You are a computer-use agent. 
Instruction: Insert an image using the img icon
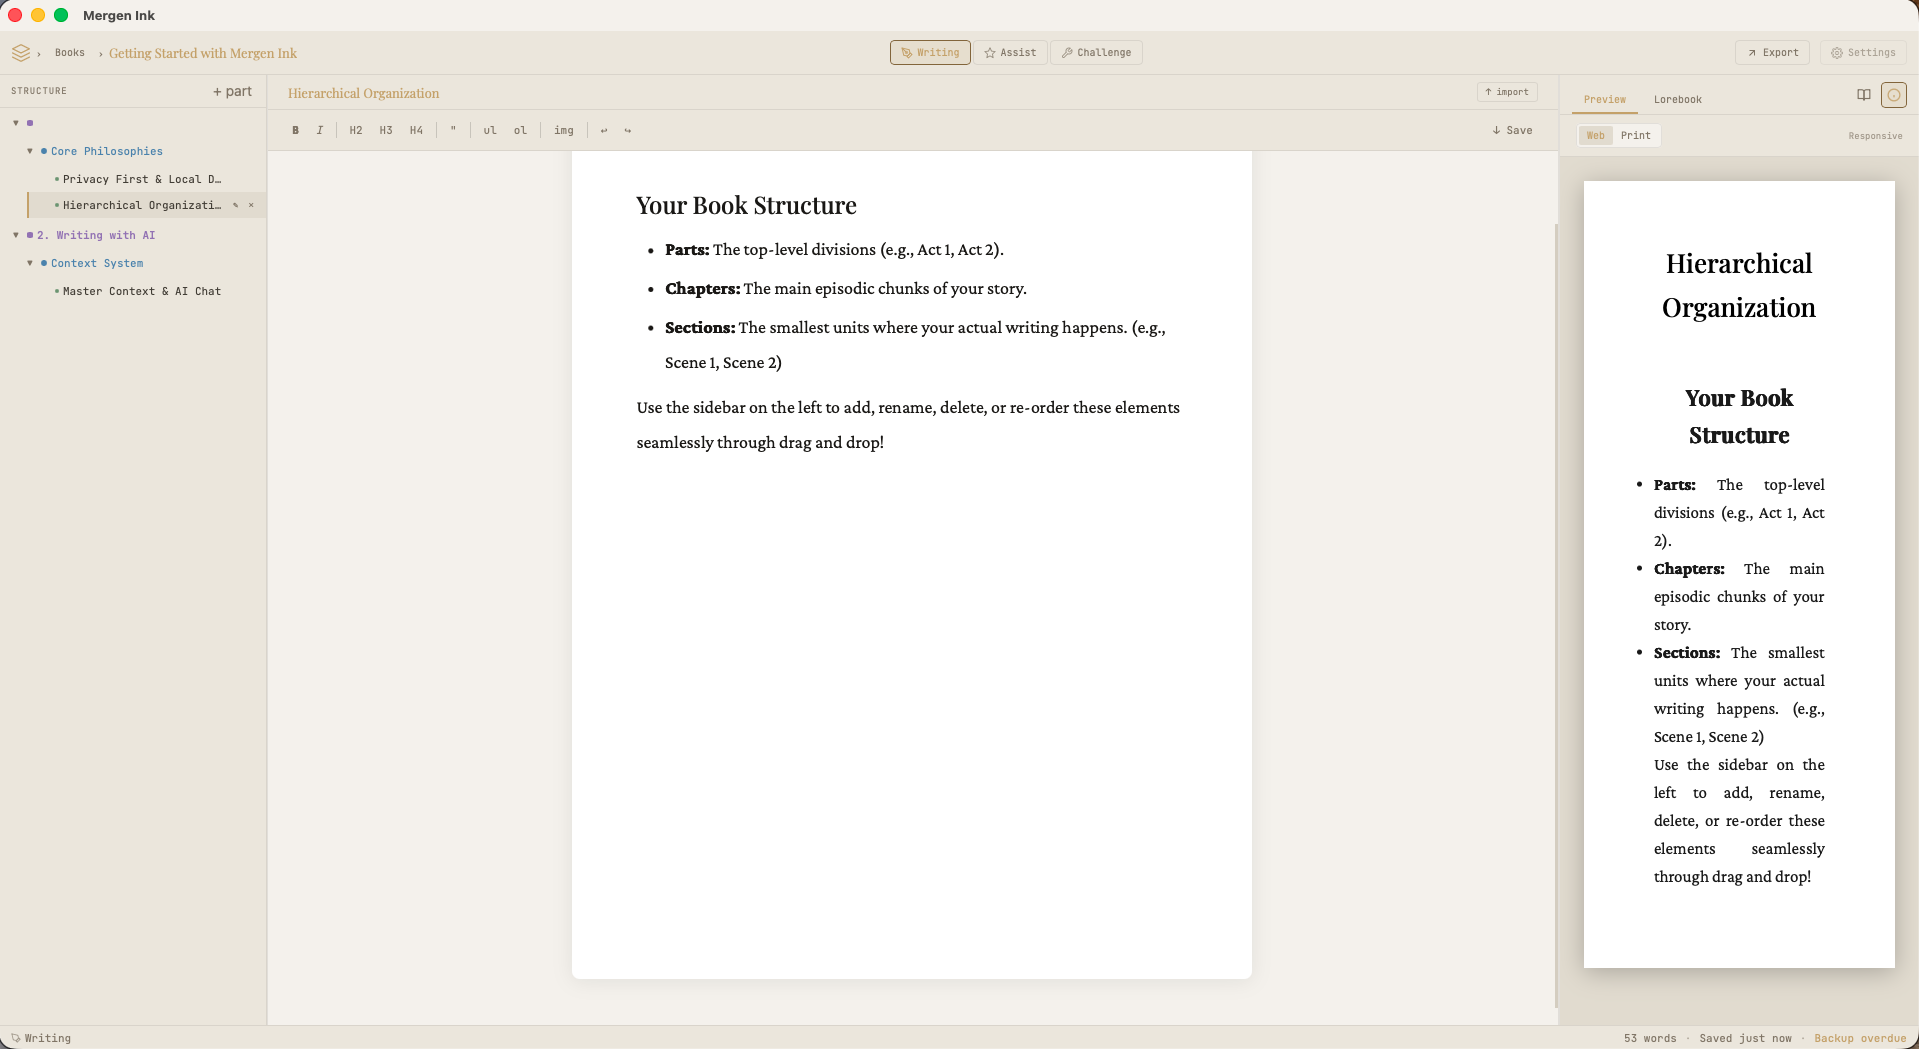(564, 130)
